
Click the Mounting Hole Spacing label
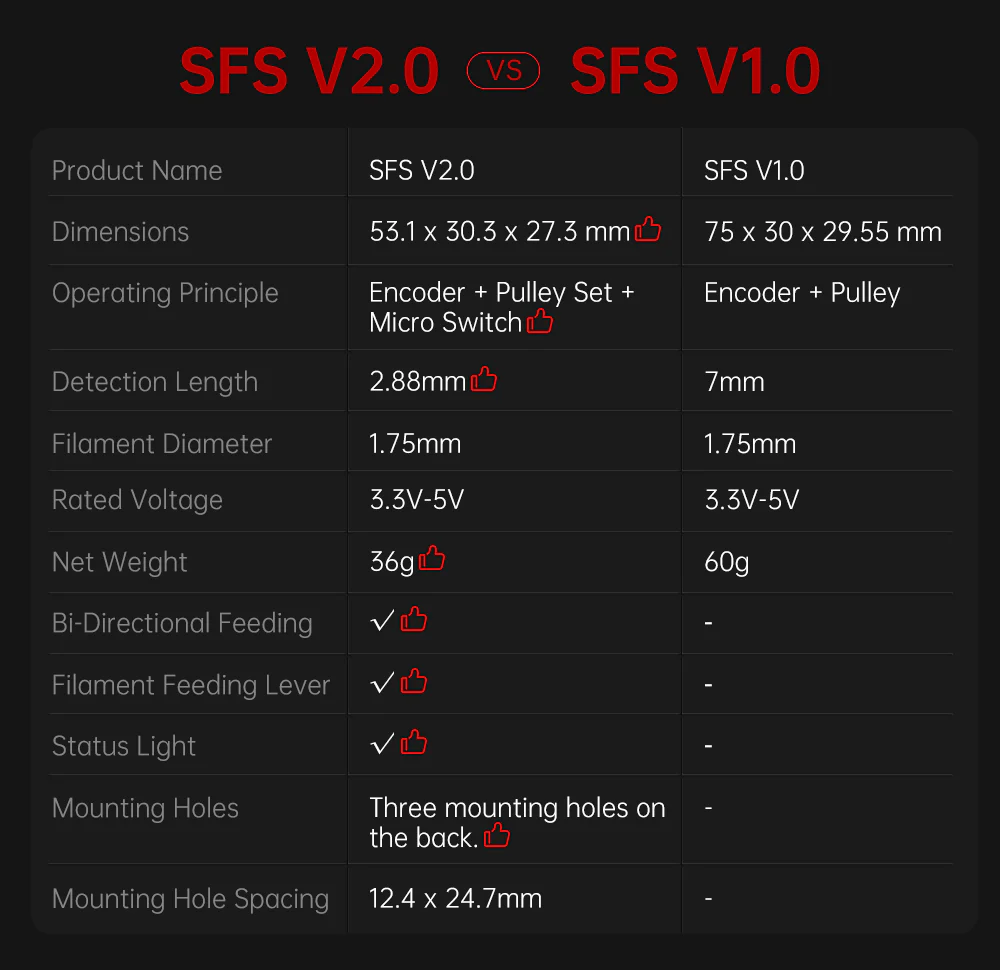coord(190,899)
